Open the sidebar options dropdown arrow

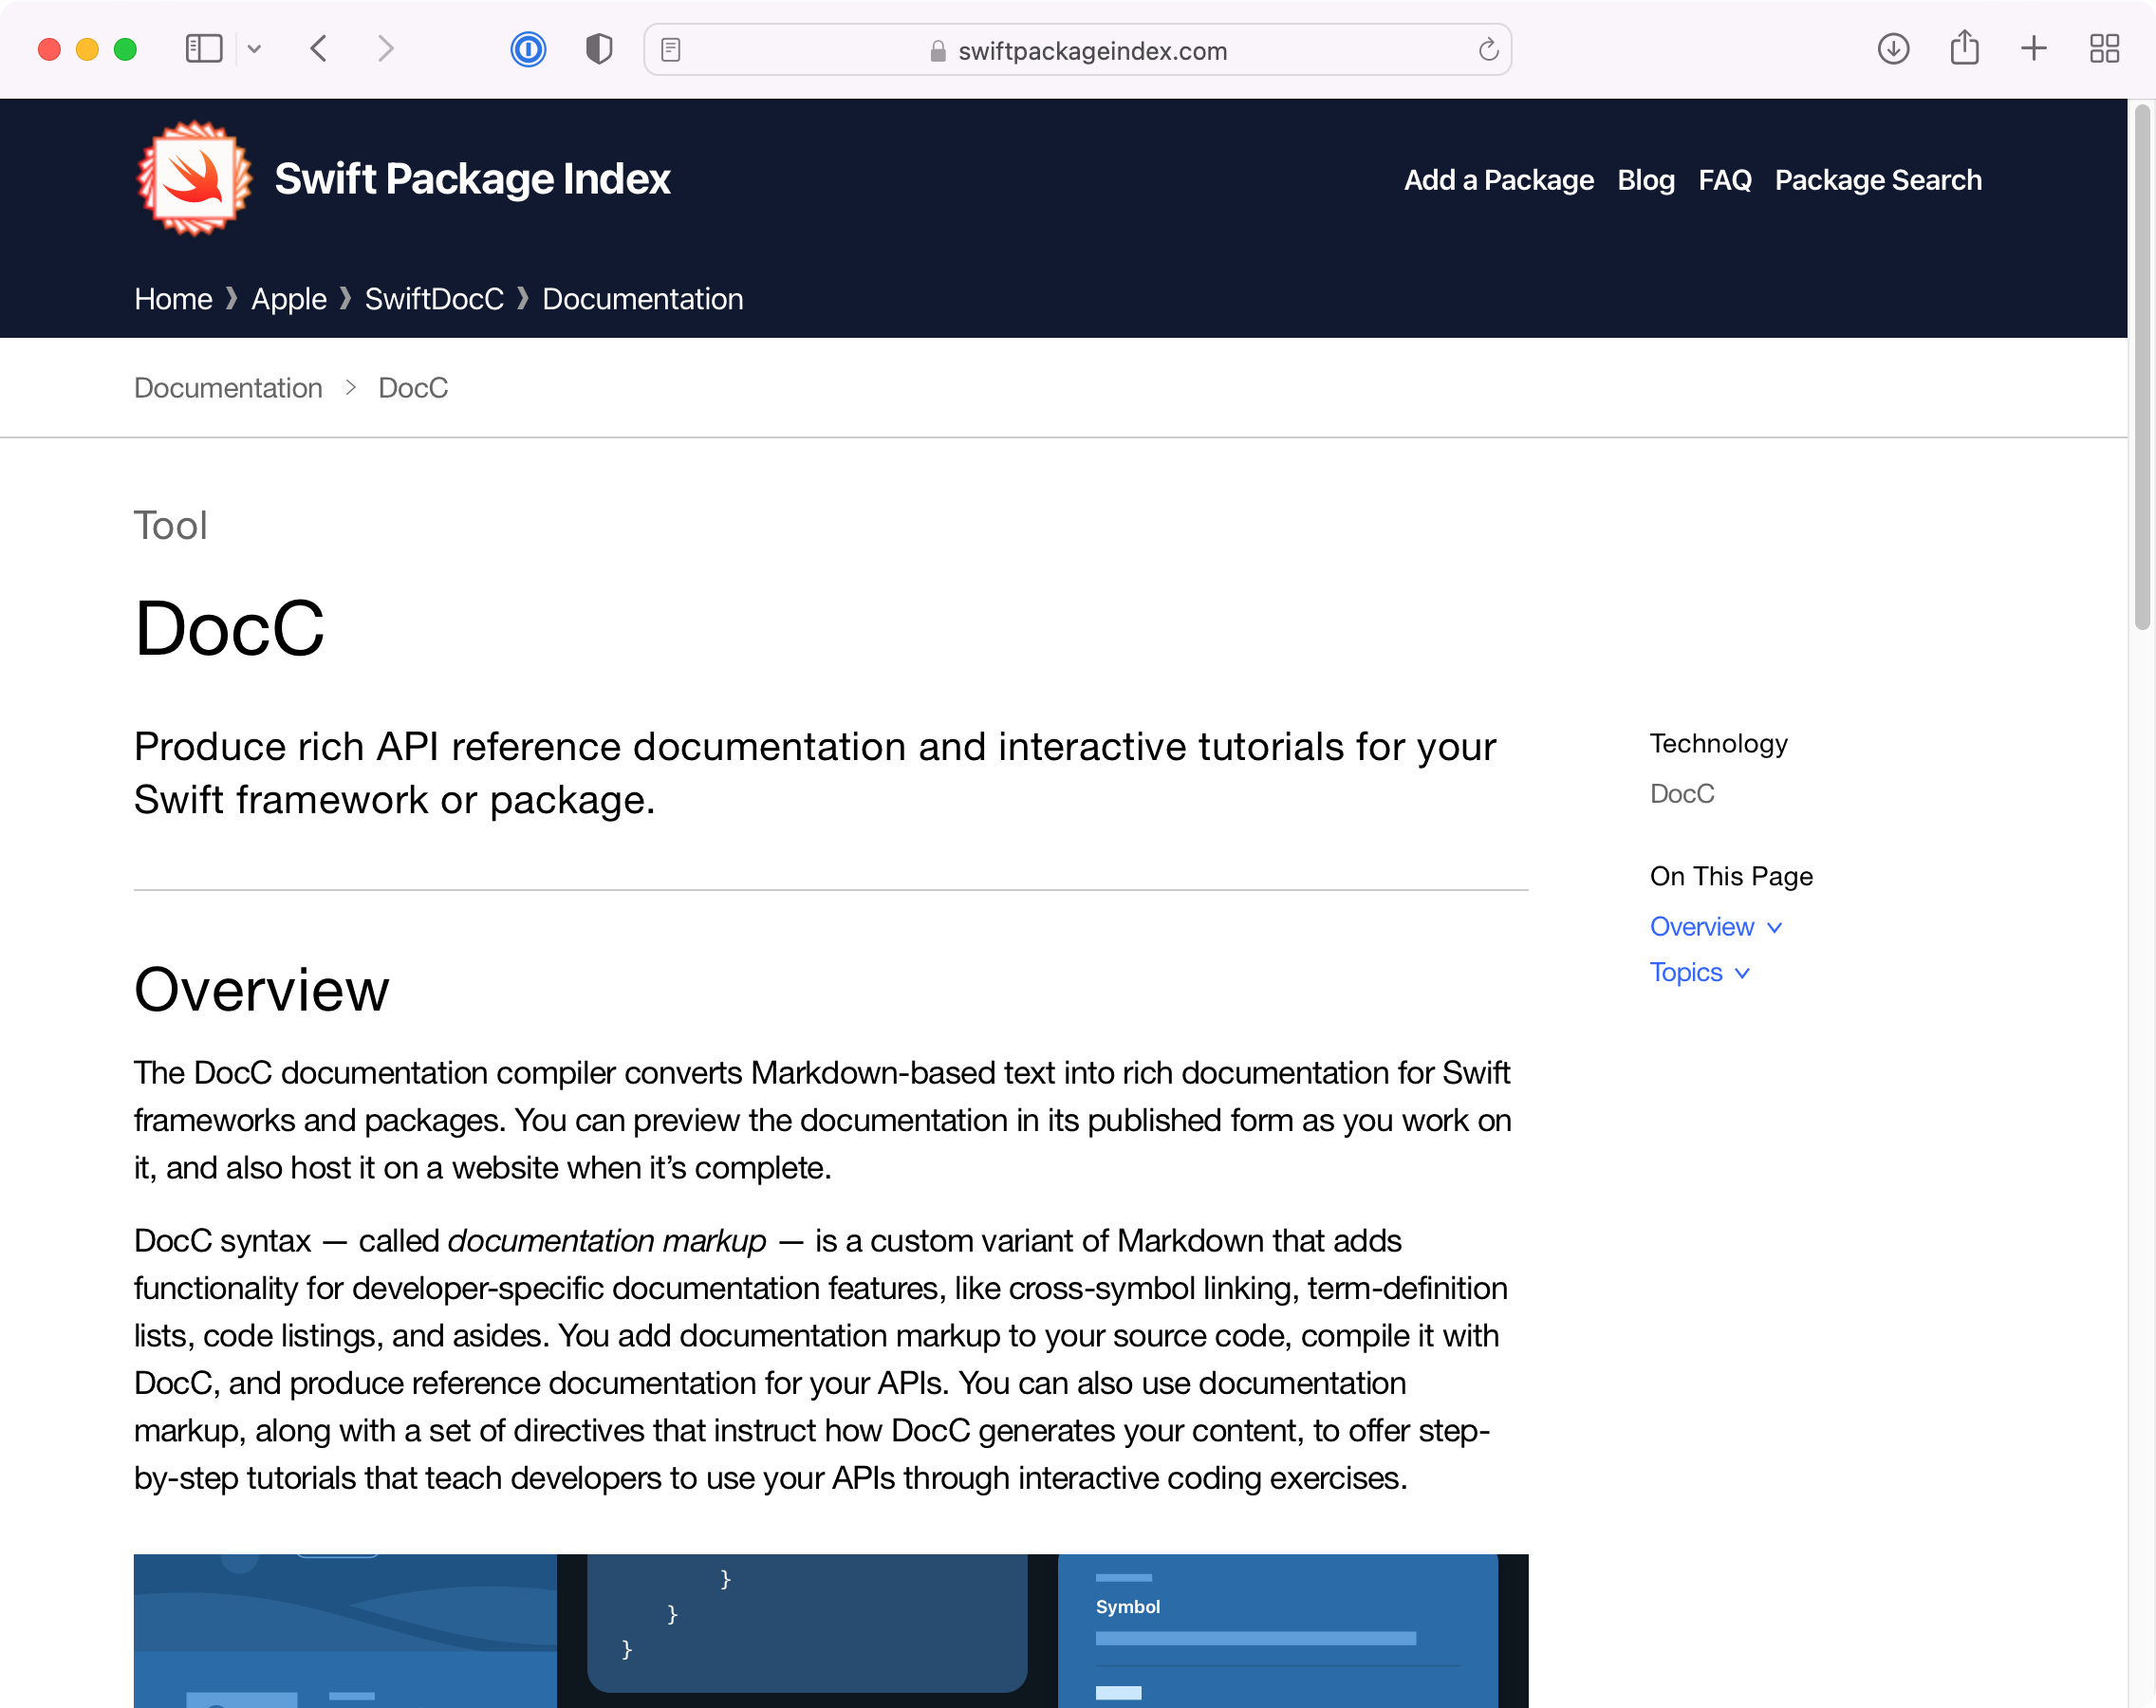(254, 49)
